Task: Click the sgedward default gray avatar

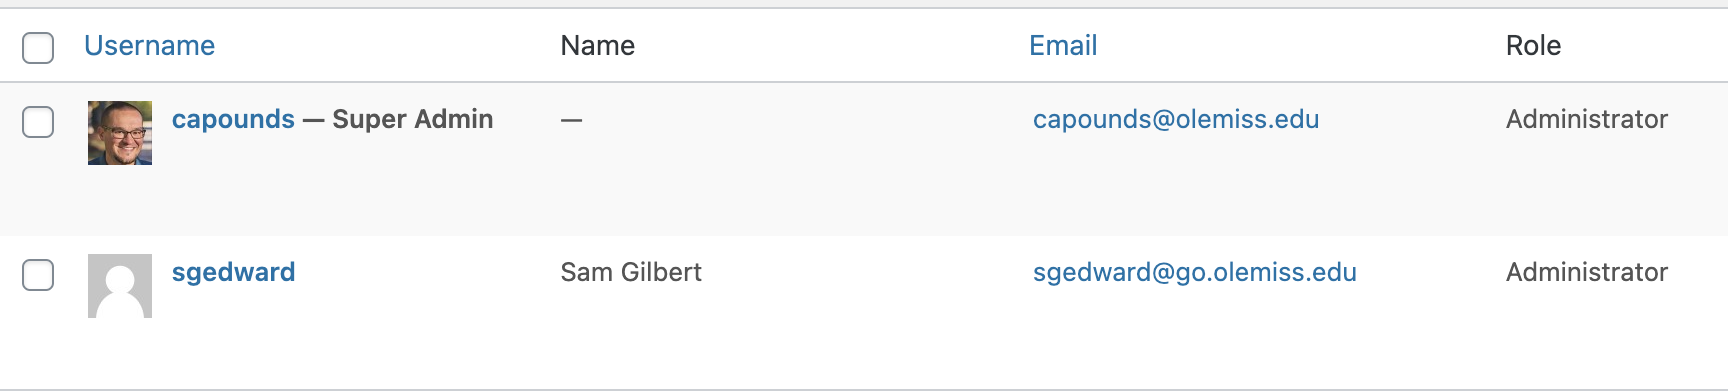Action: pos(120,286)
